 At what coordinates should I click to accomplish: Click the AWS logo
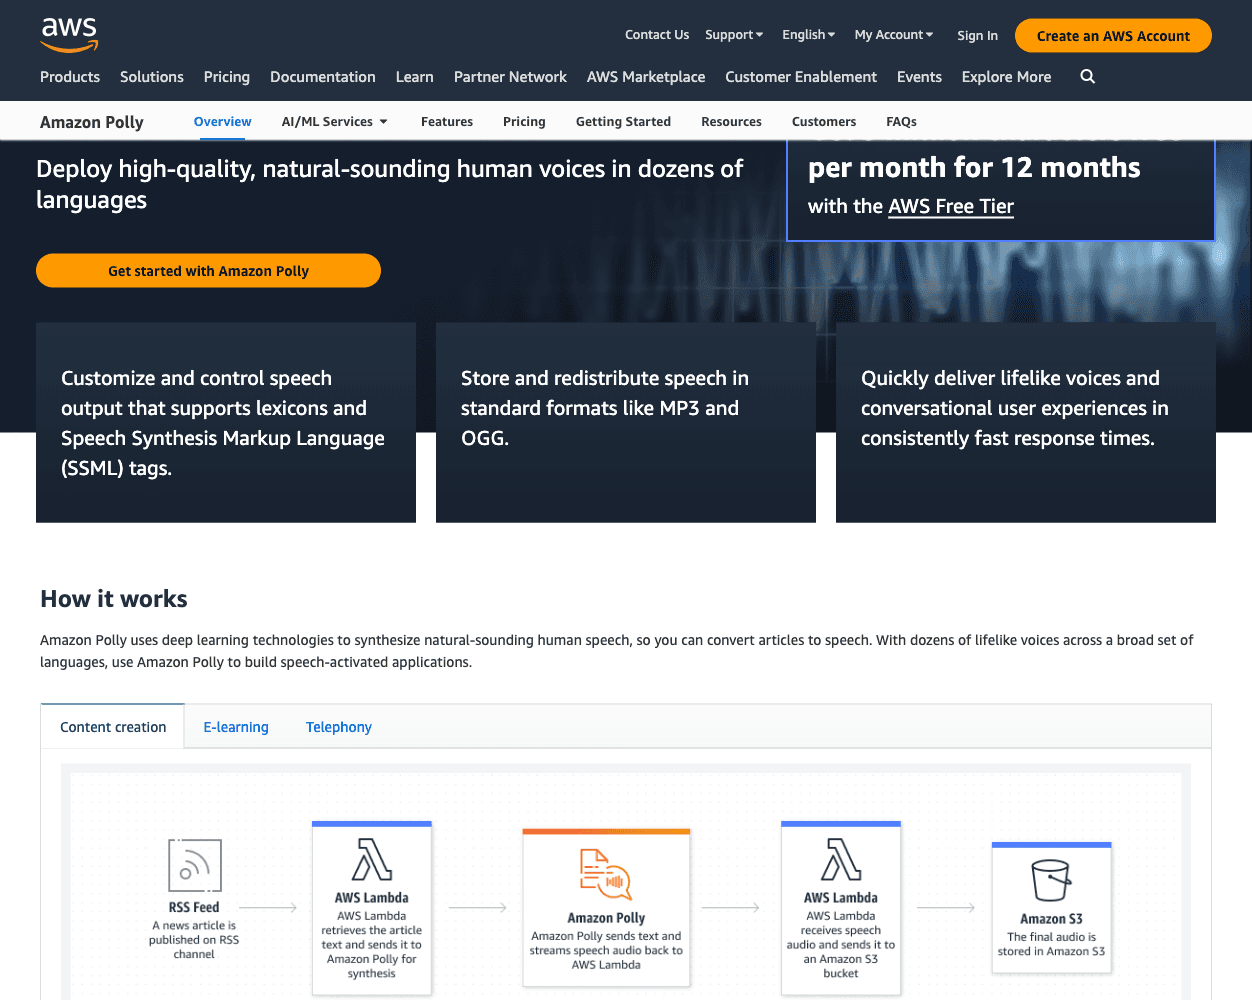click(69, 34)
